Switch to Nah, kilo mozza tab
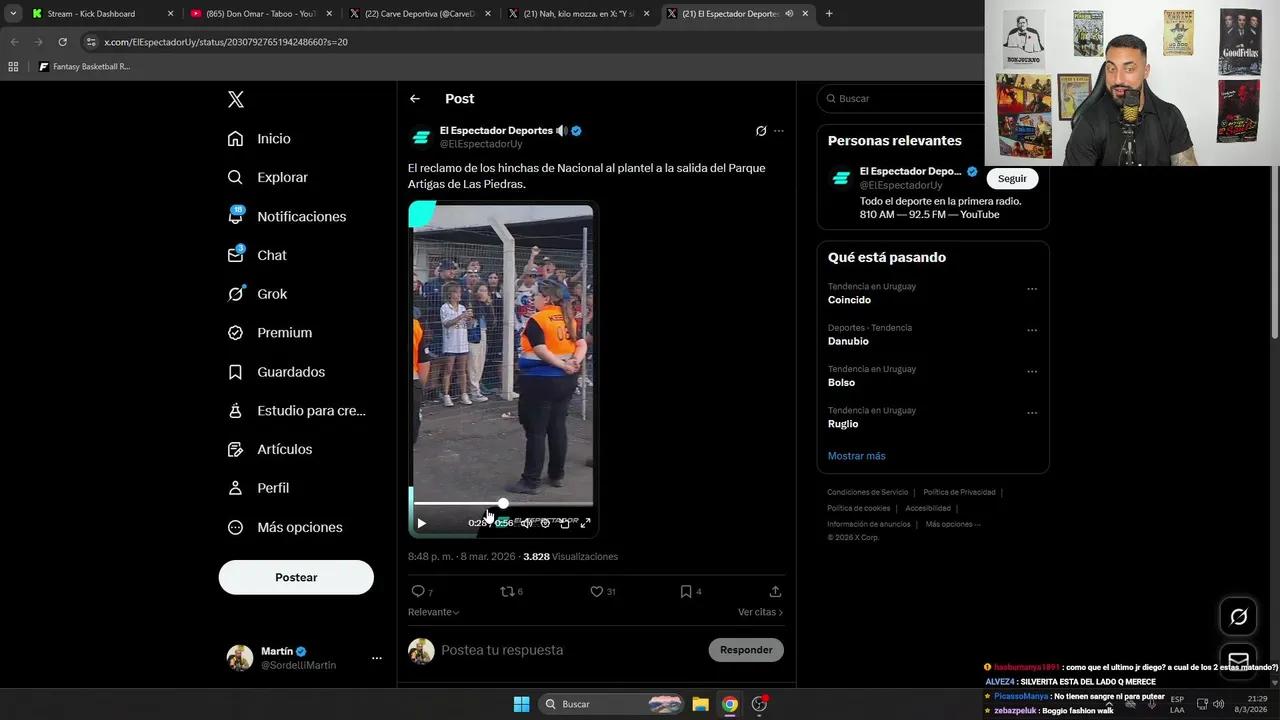 point(577,14)
